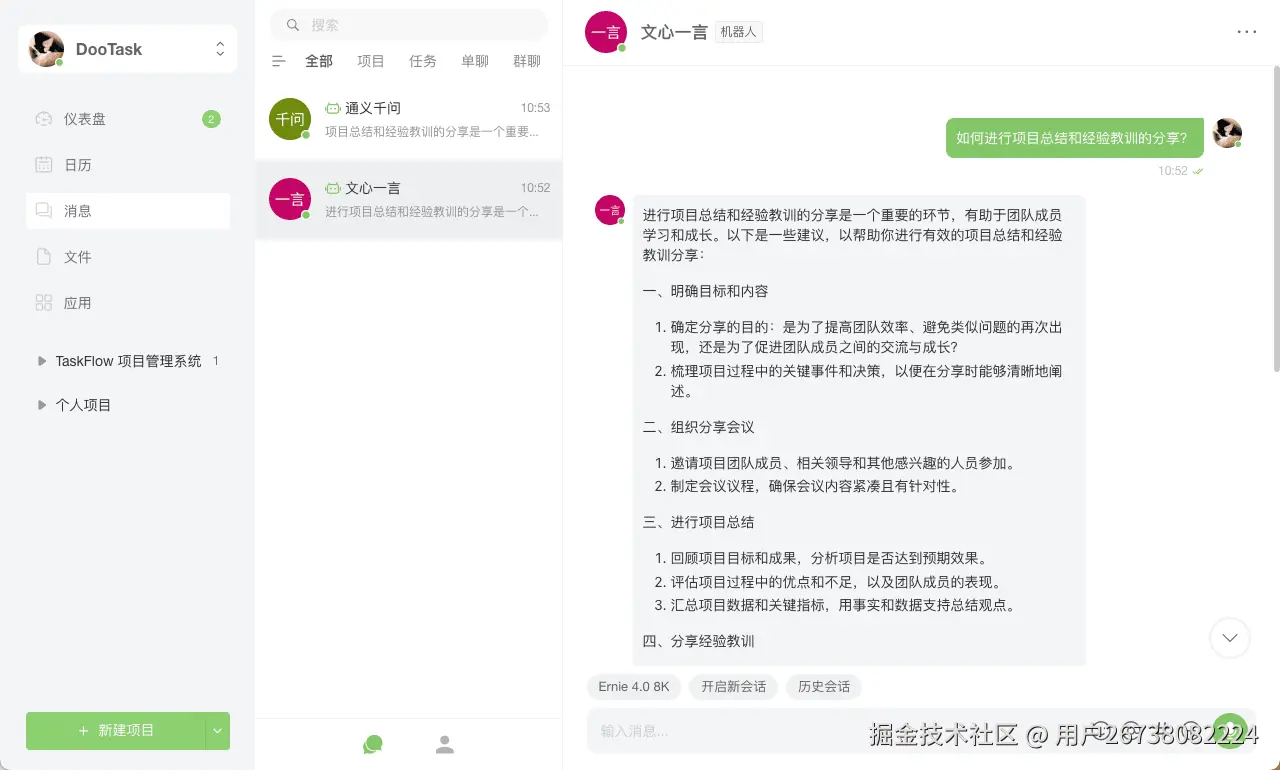Select the 项目 tab

(x=371, y=61)
